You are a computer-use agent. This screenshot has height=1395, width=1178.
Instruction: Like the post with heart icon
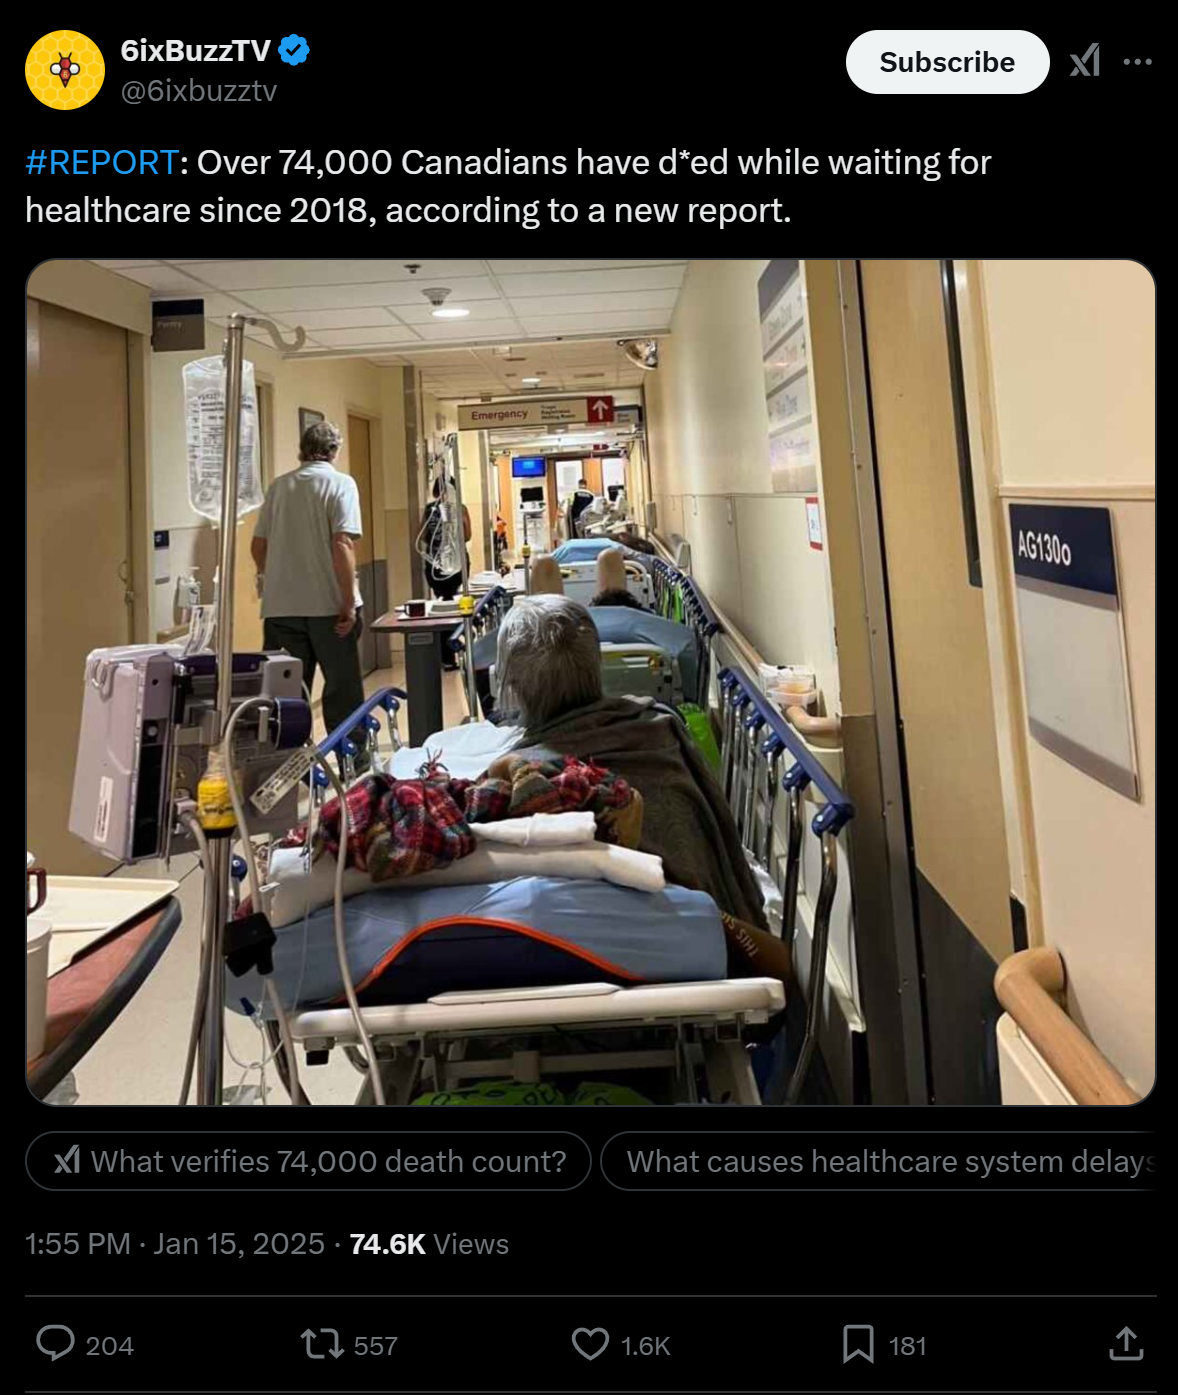point(590,1344)
